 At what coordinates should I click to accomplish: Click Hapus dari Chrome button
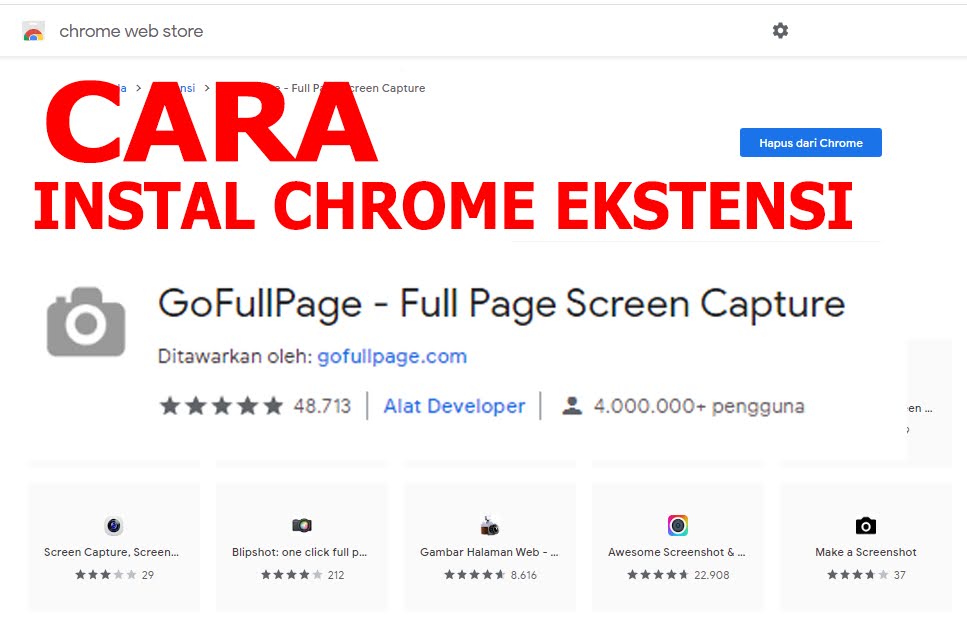tap(810, 142)
